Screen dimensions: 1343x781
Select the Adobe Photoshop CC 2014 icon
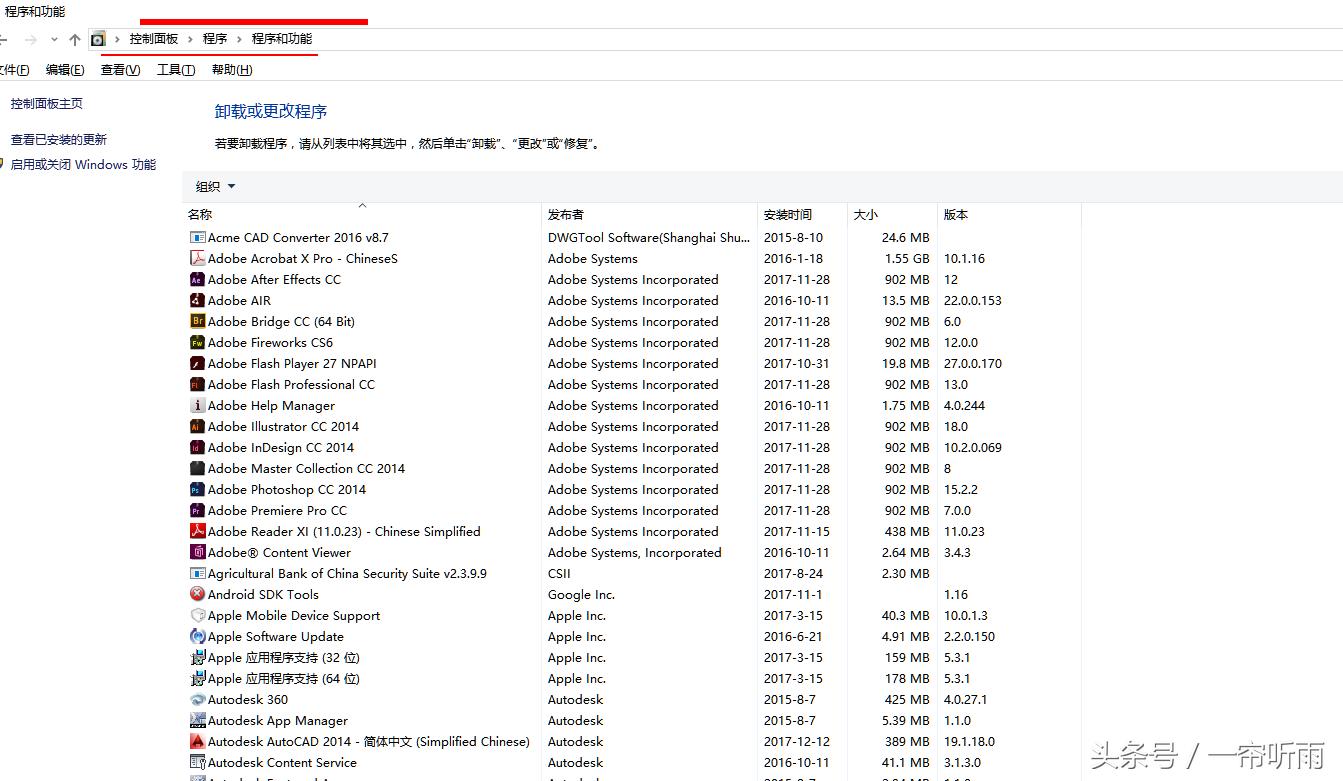196,489
